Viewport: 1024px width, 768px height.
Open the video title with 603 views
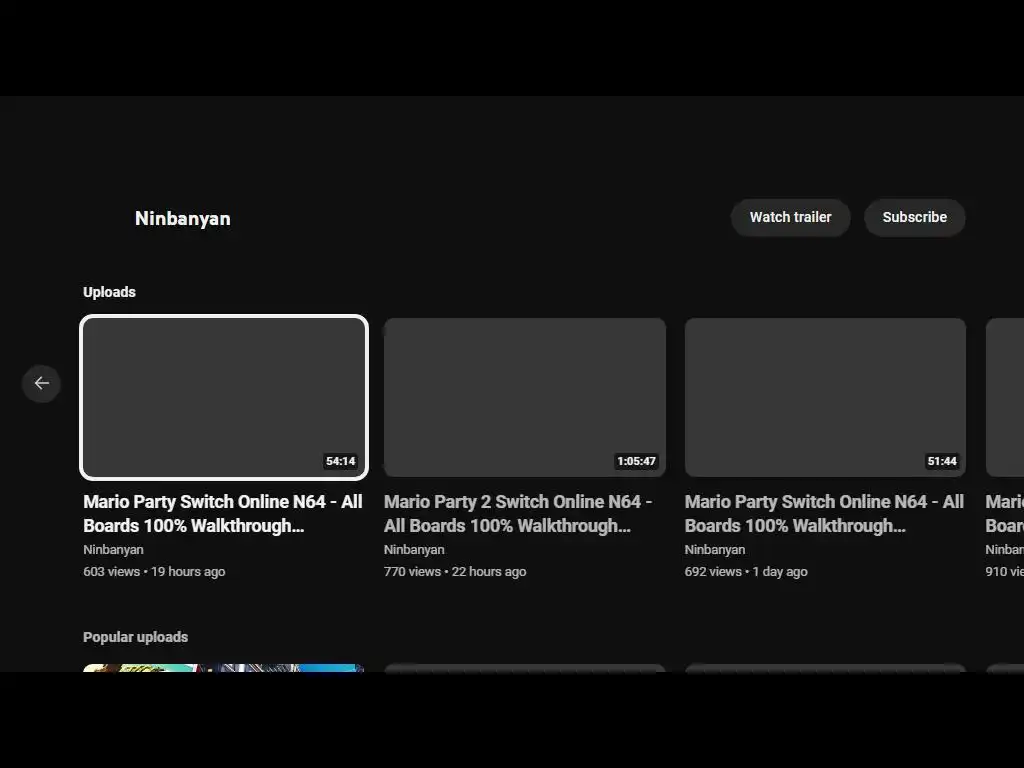(223, 513)
